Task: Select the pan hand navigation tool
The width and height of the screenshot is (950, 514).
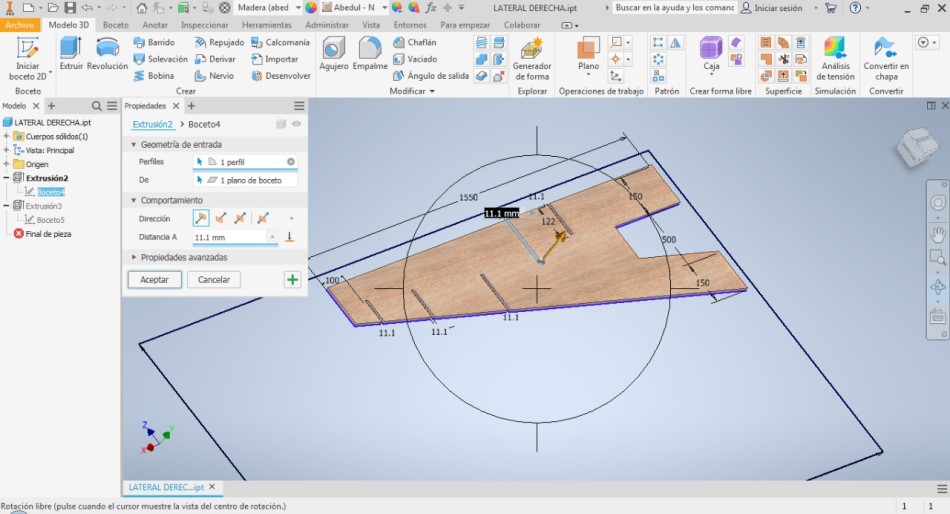Action: (937, 234)
